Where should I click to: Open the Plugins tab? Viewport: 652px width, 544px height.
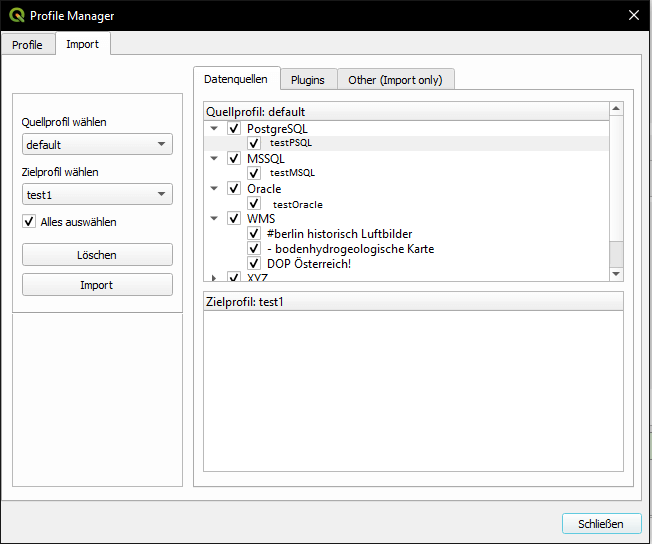308,80
